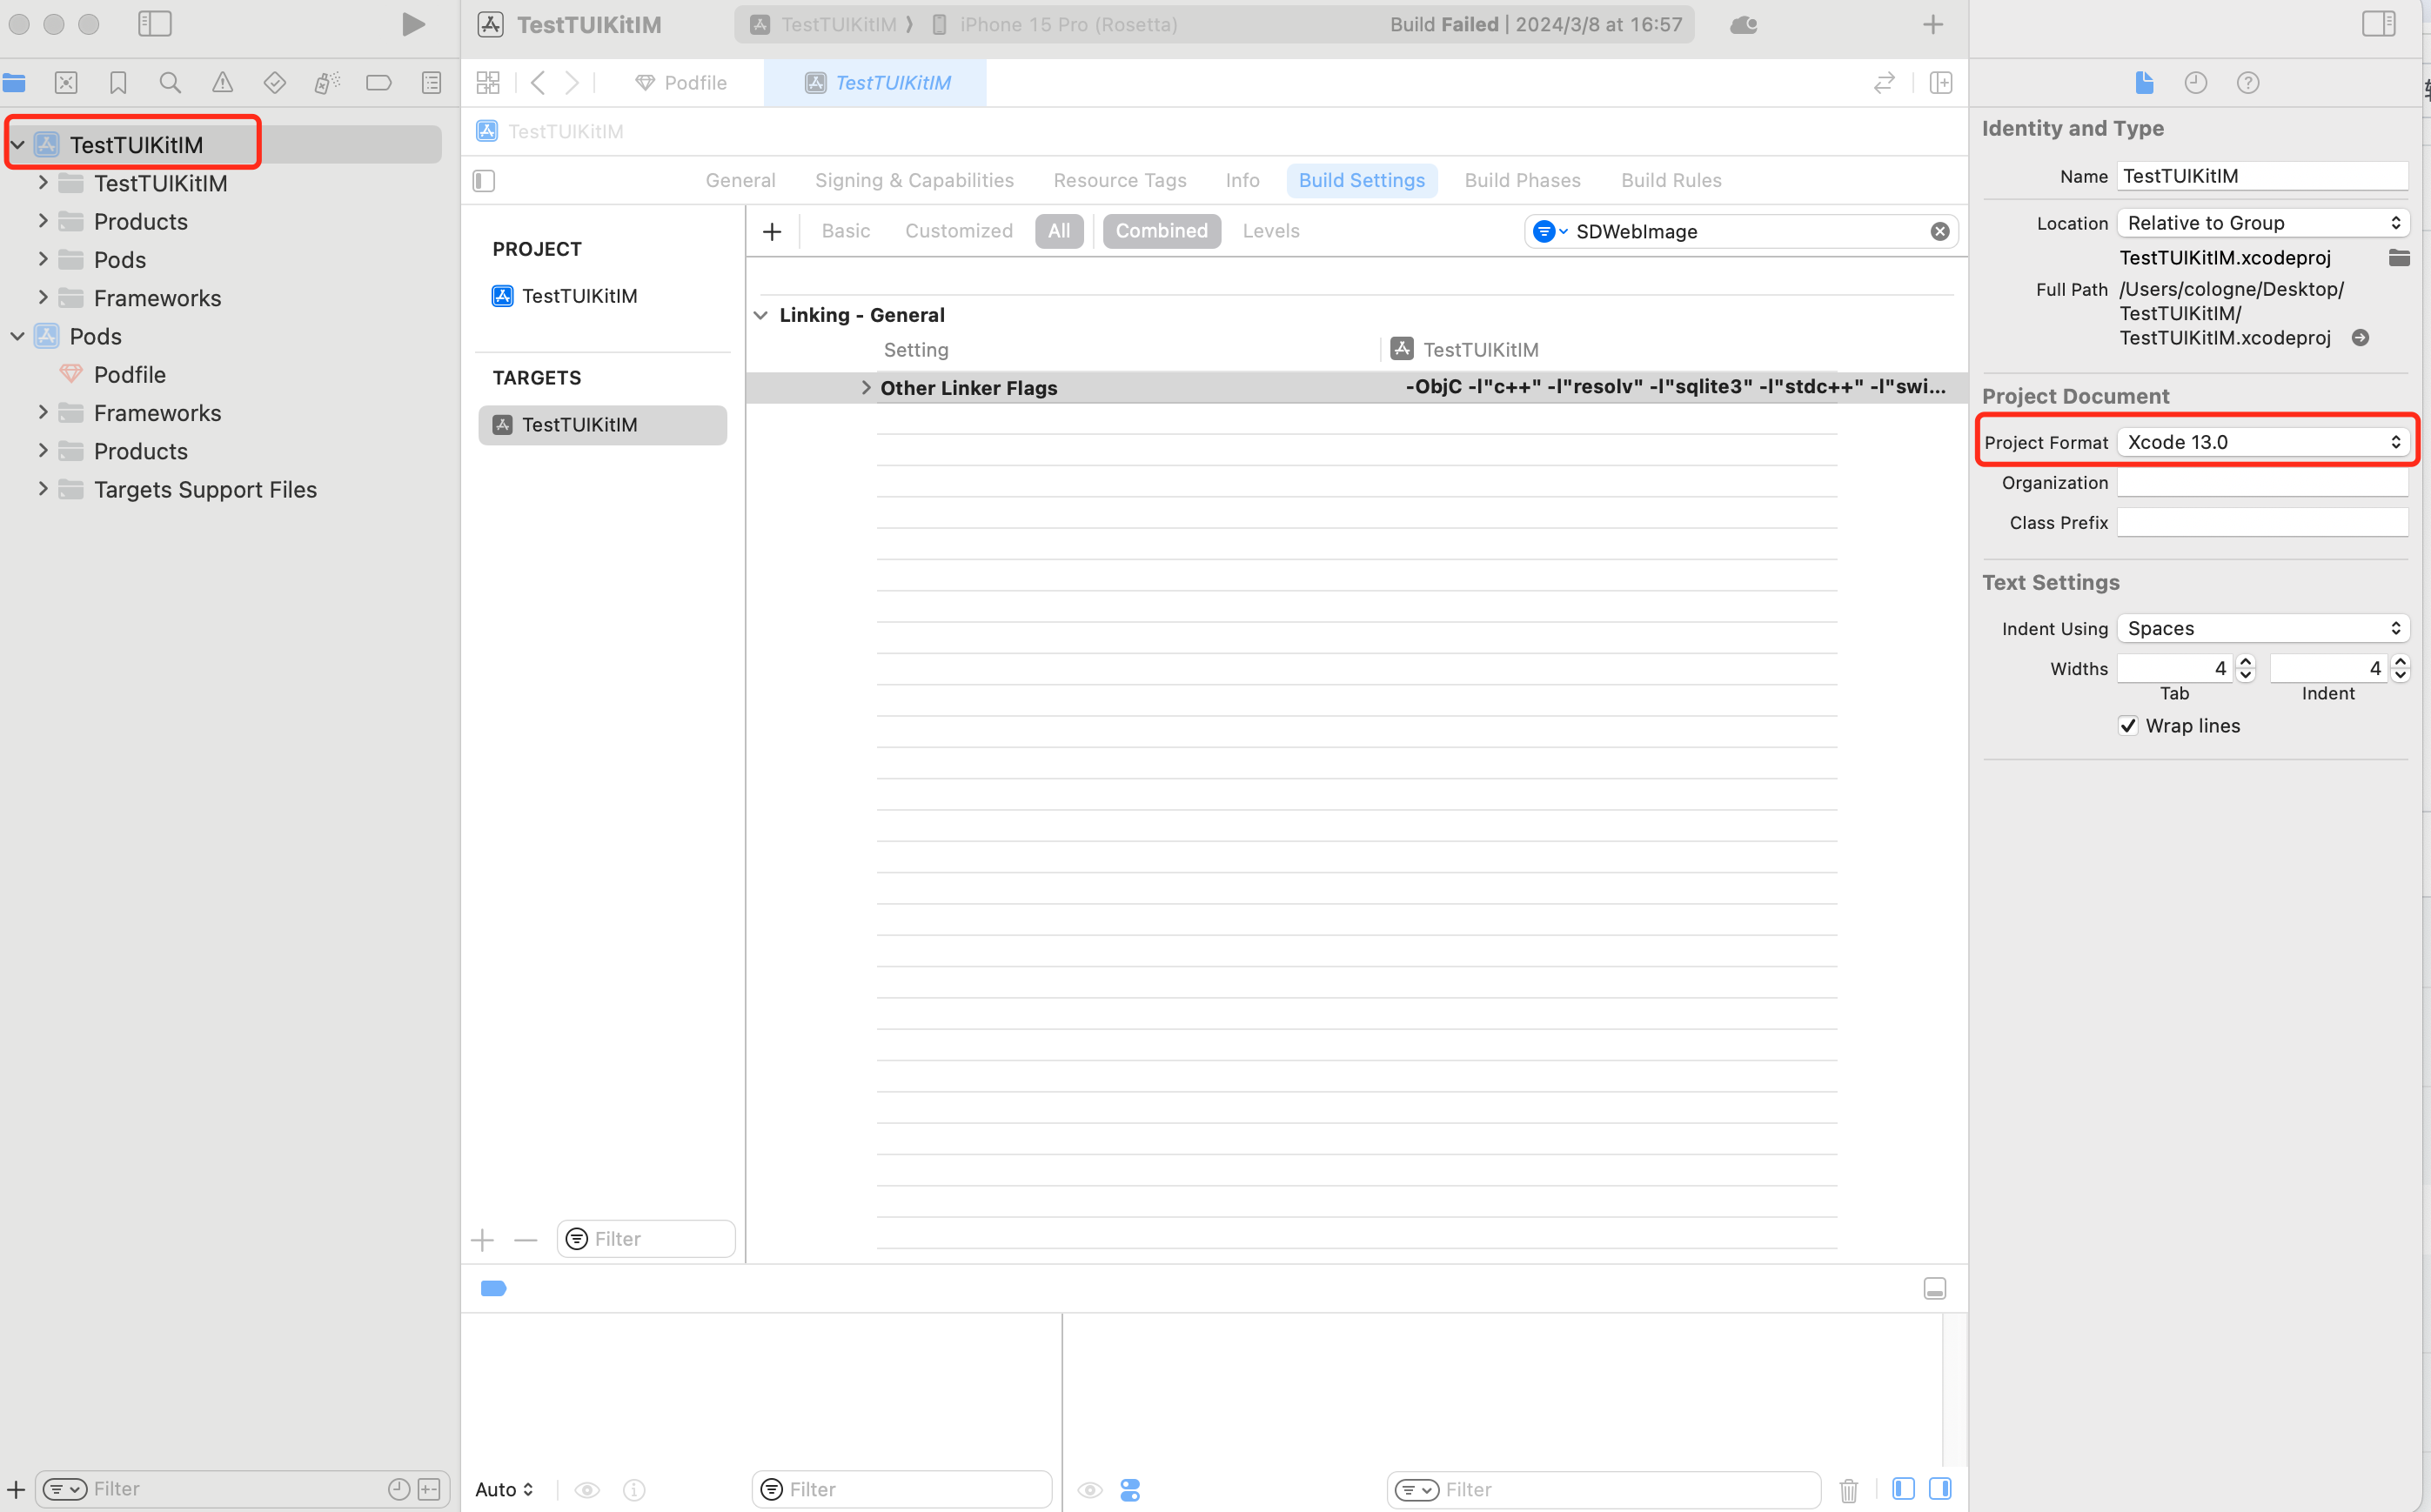2431x1512 pixels.
Task: Open the Podfile editor tab
Action: coord(682,83)
